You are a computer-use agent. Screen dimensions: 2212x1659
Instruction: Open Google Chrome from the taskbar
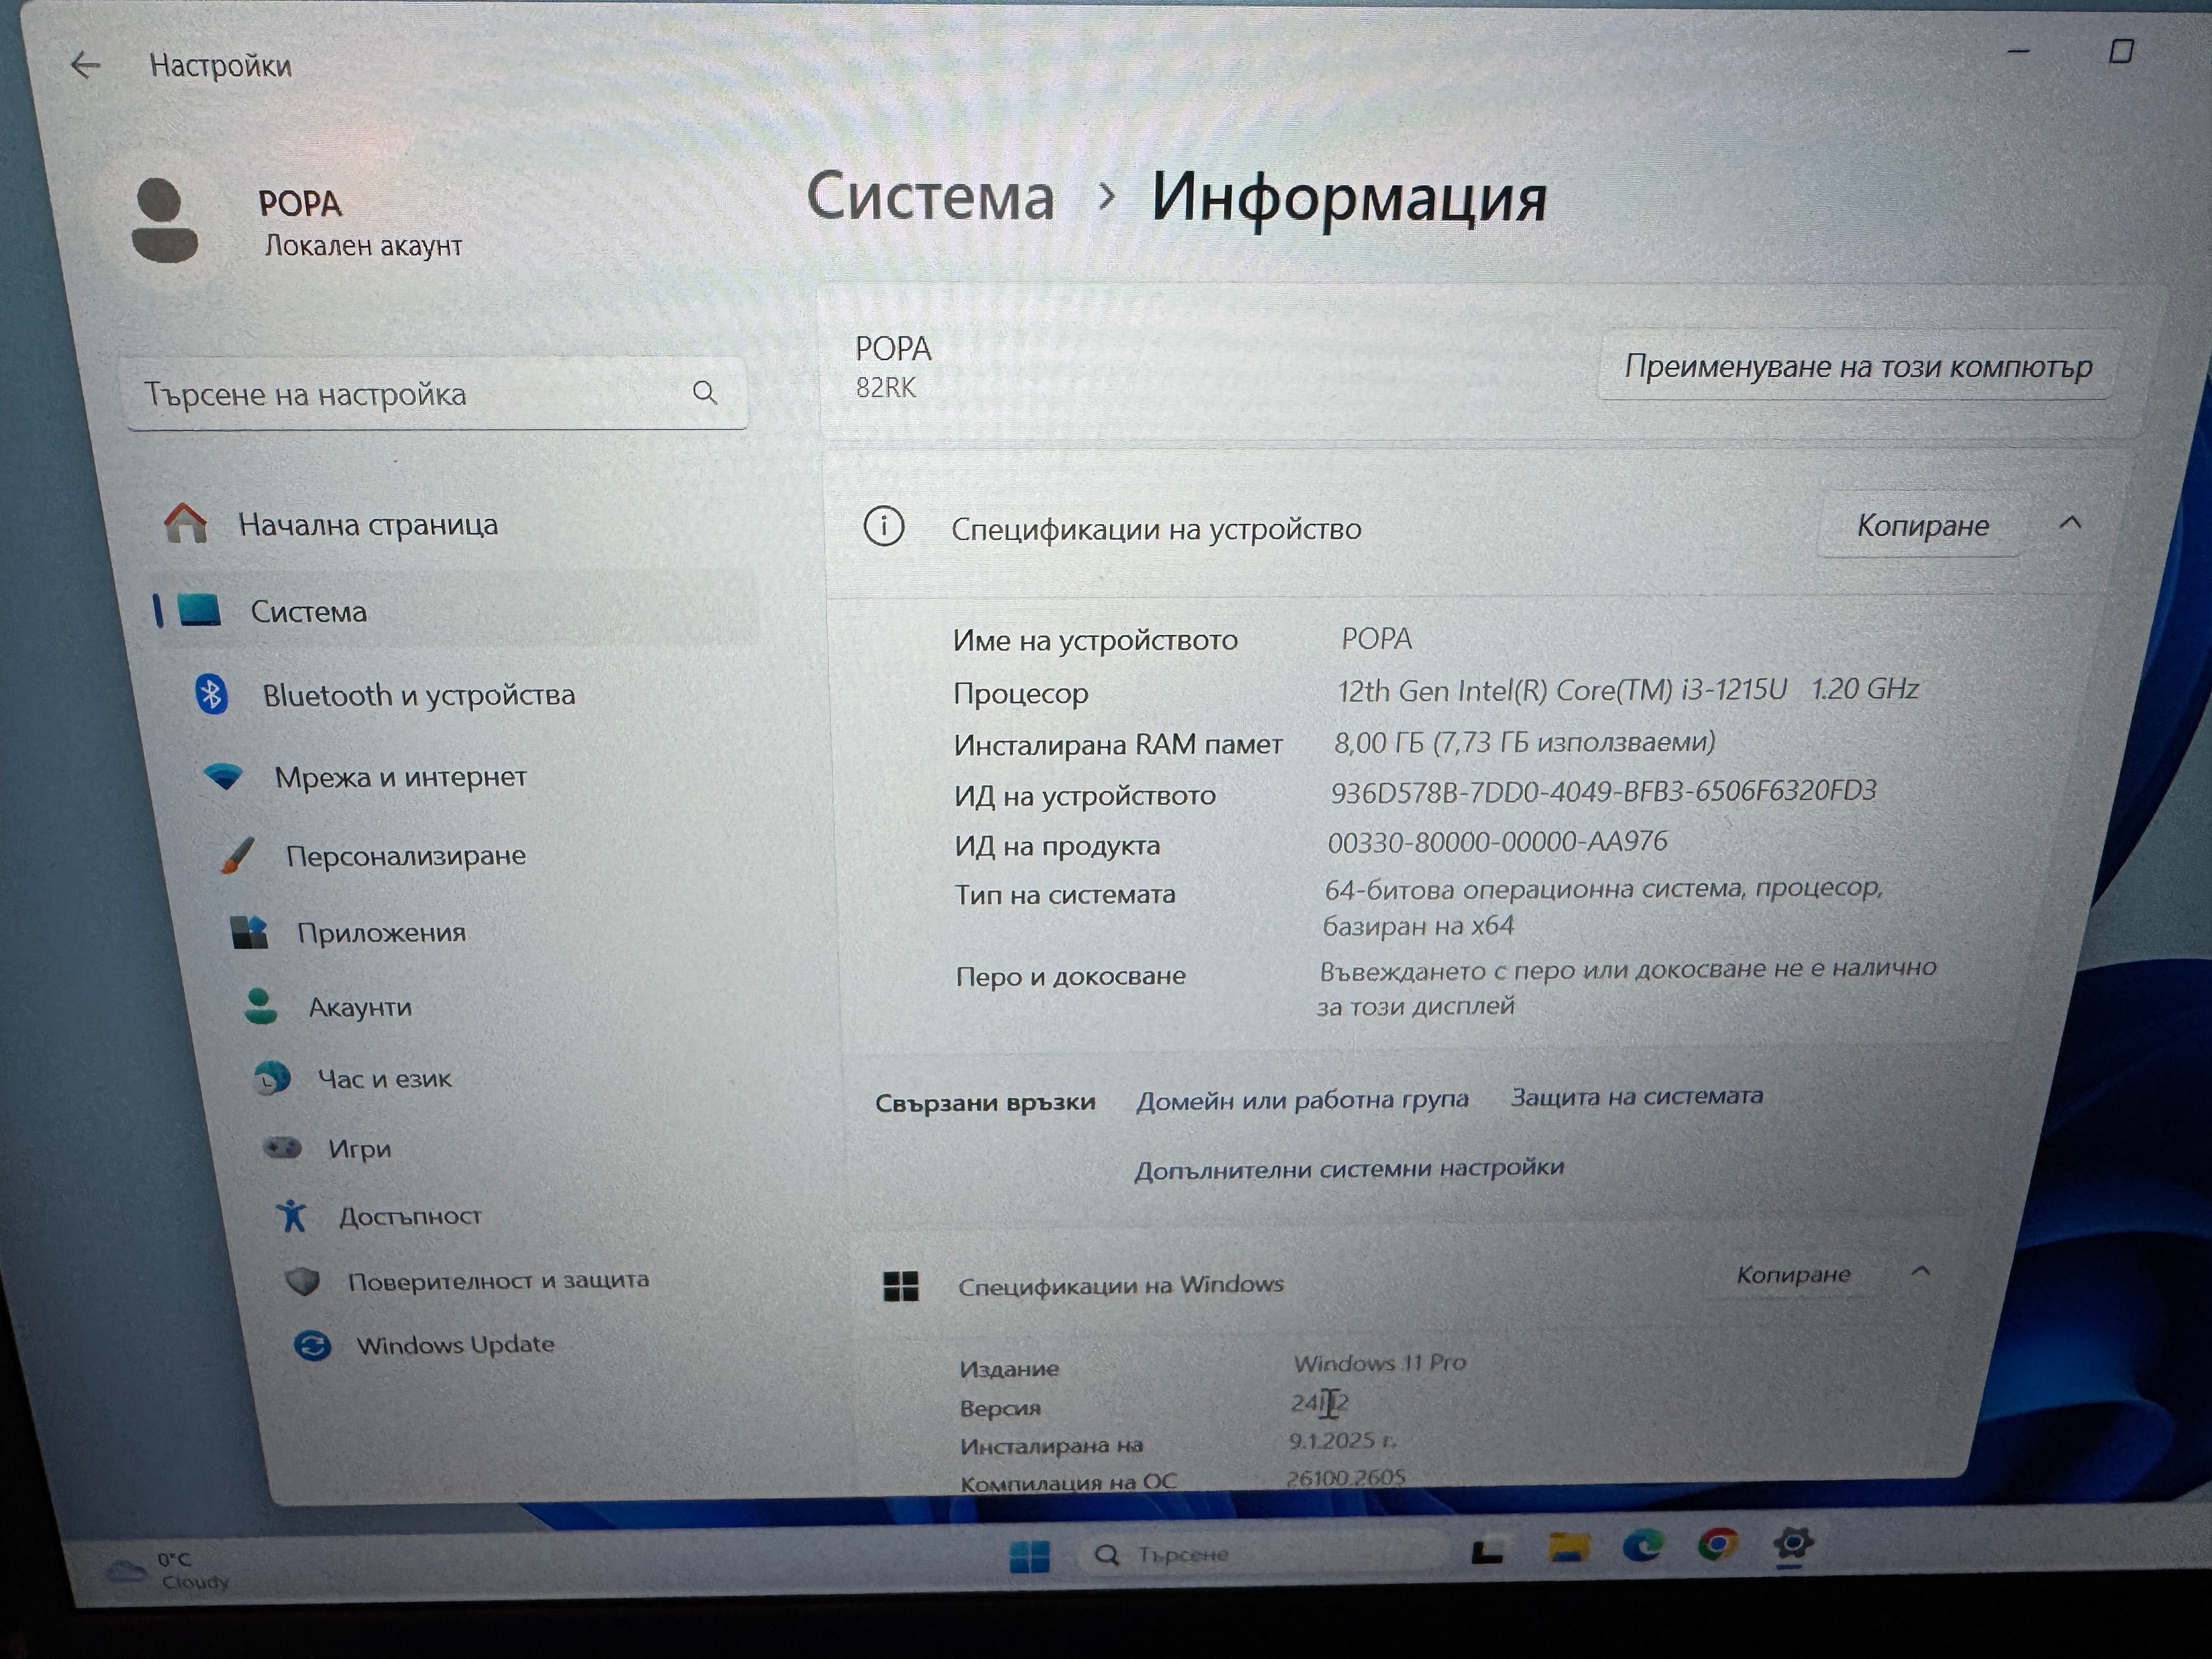click(1717, 1545)
